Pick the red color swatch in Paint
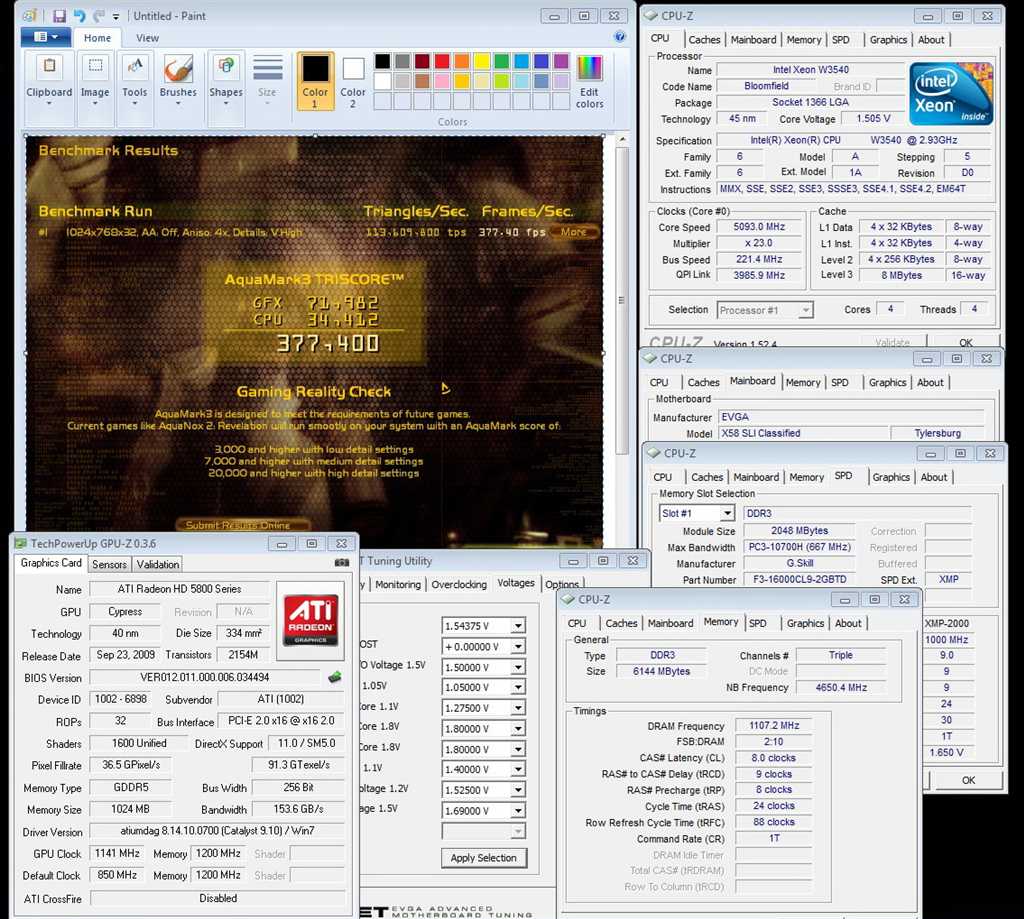1024x919 pixels. [x=442, y=61]
